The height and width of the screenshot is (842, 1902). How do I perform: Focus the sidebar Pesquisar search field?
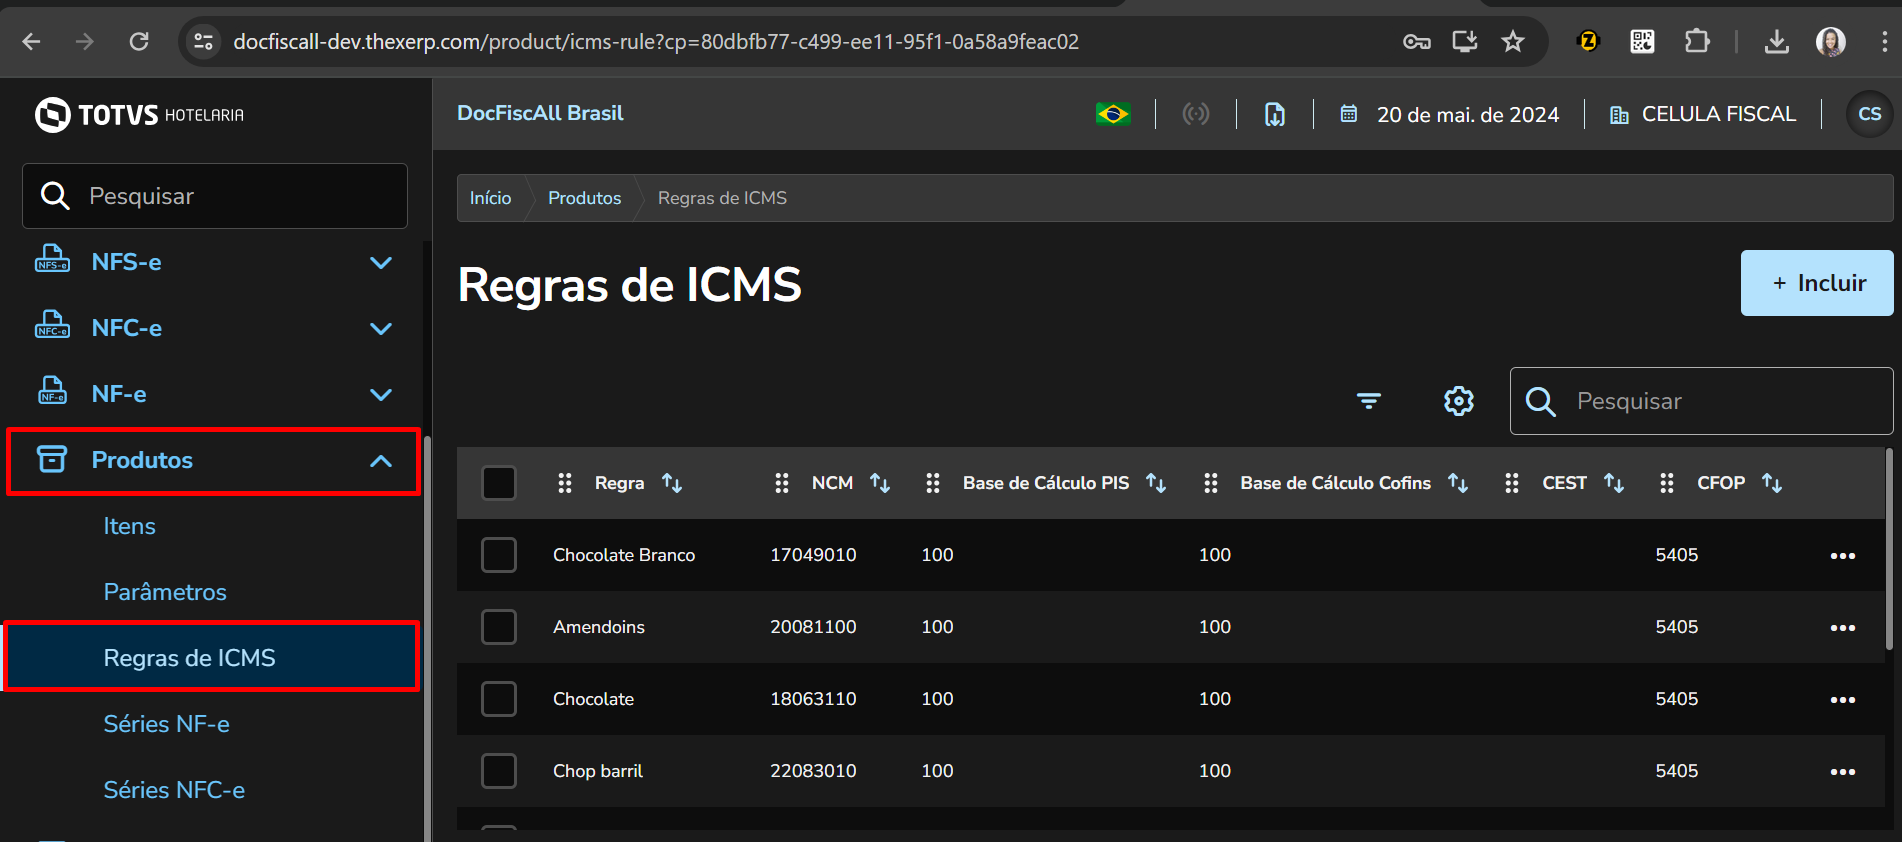coord(215,196)
